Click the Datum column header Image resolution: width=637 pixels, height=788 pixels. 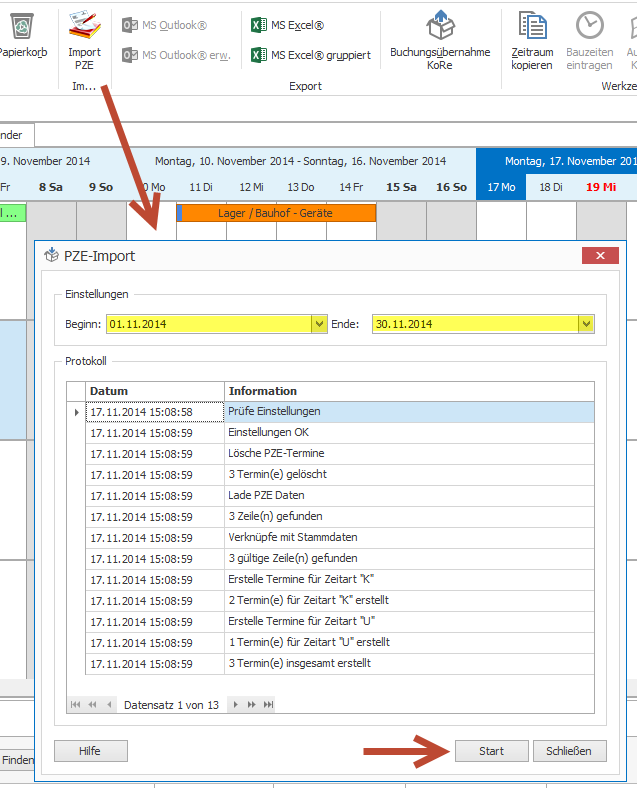click(155, 391)
